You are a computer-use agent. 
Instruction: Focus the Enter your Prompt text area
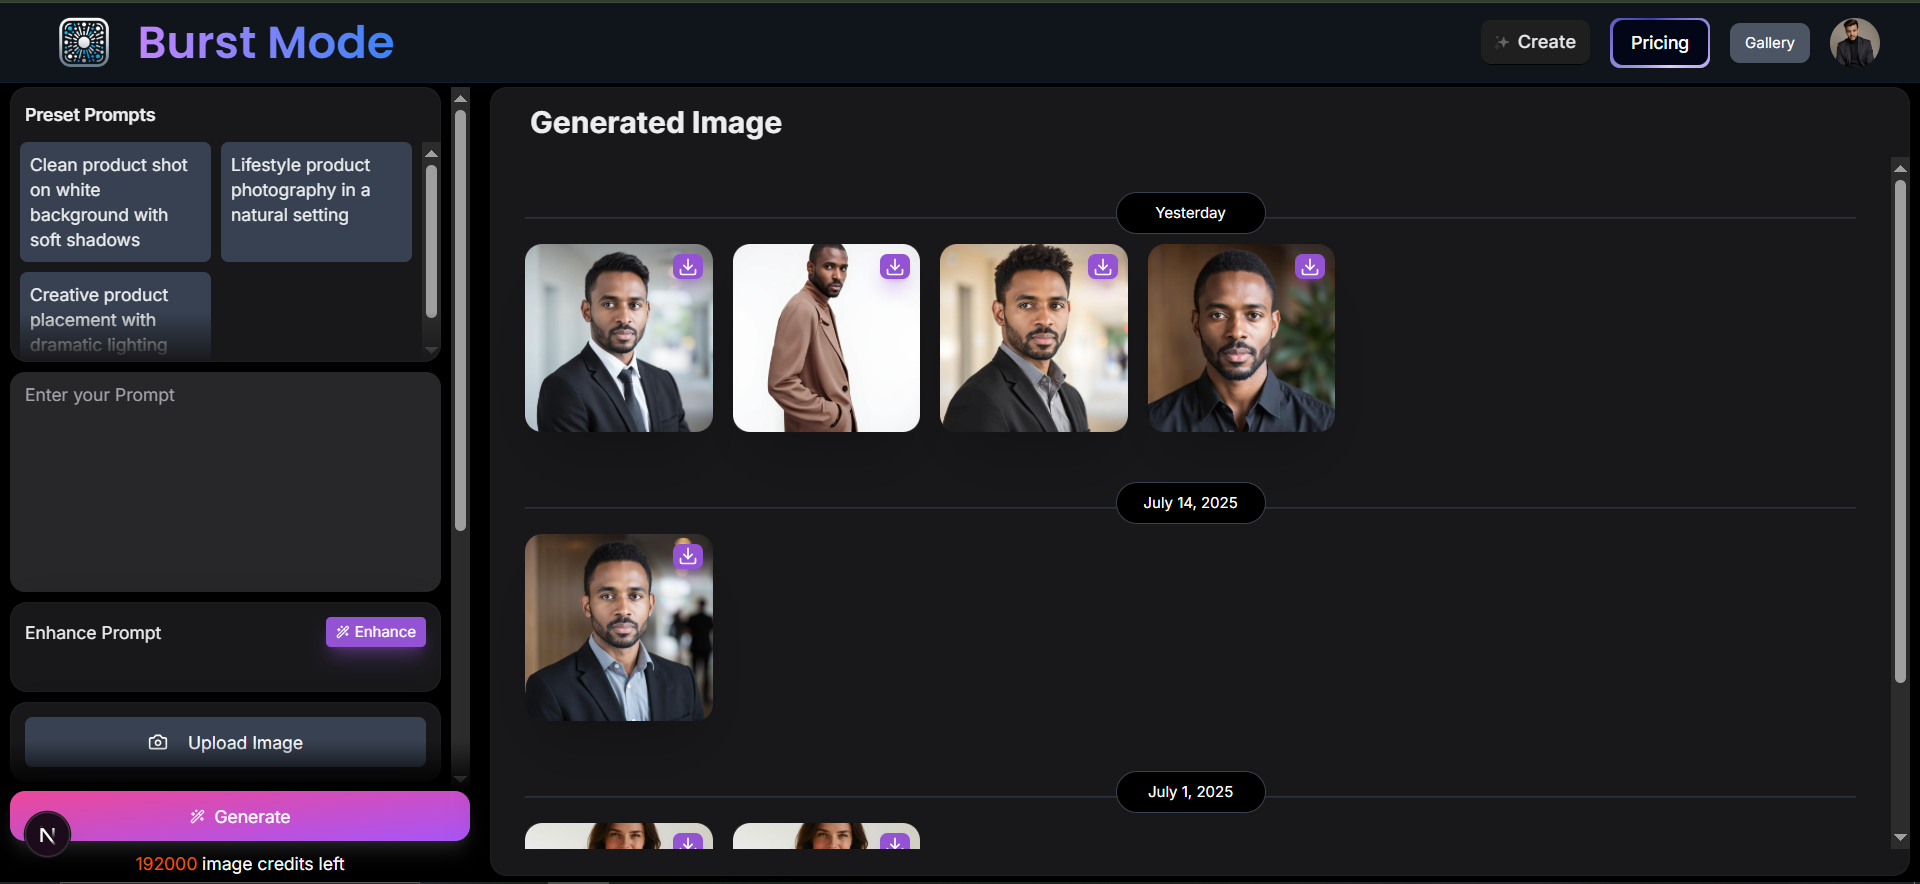coord(225,482)
